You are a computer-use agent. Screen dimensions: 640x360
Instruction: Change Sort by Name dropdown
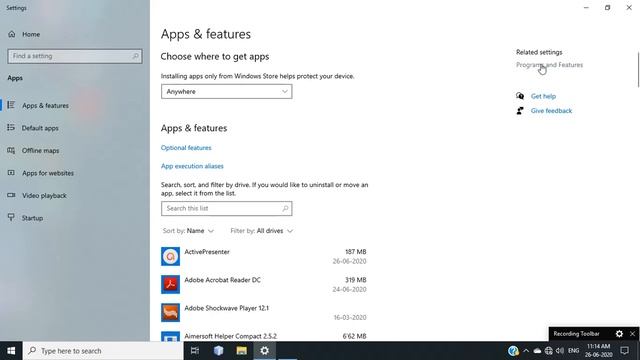click(x=188, y=231)
